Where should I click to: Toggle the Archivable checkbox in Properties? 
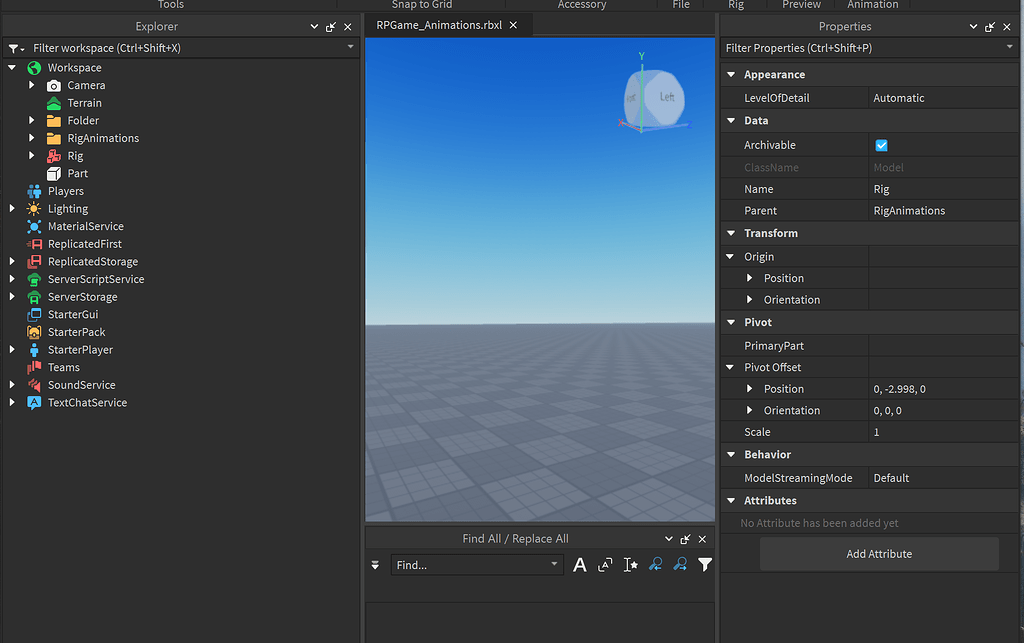pyautogui.click(x=881, y=145)
